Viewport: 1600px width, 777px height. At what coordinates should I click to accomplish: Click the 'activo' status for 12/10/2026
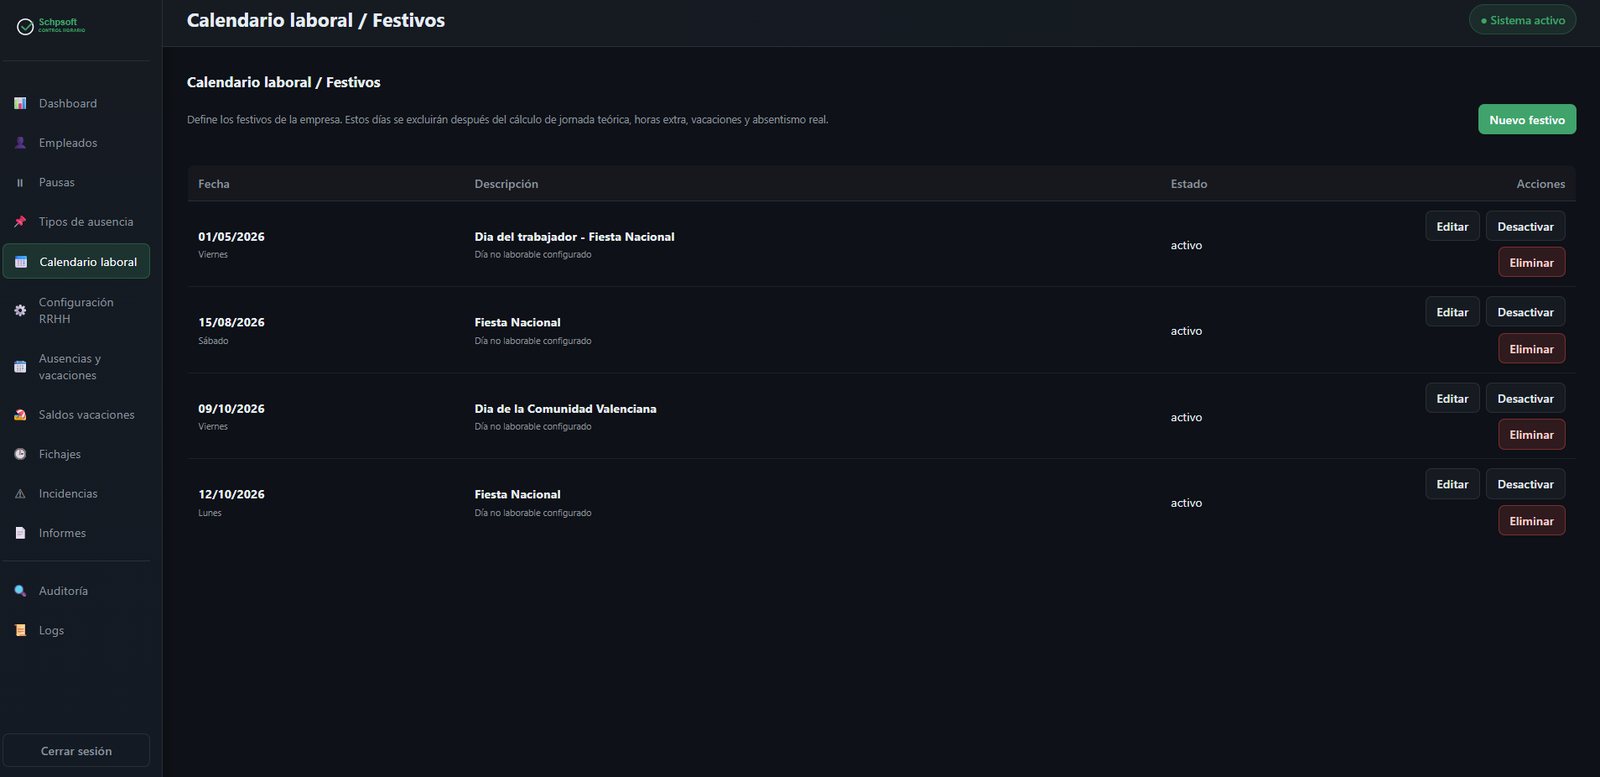(1186, 503)
